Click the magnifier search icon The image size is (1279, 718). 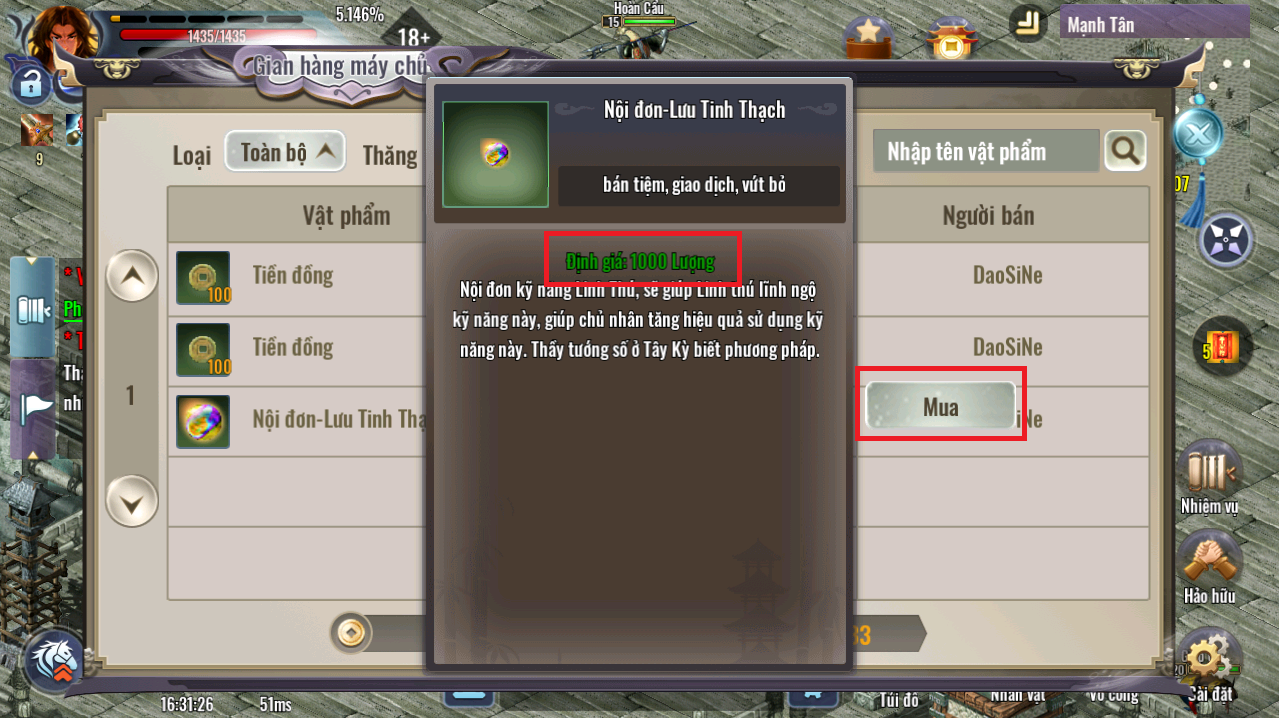tap(1125, 151)
